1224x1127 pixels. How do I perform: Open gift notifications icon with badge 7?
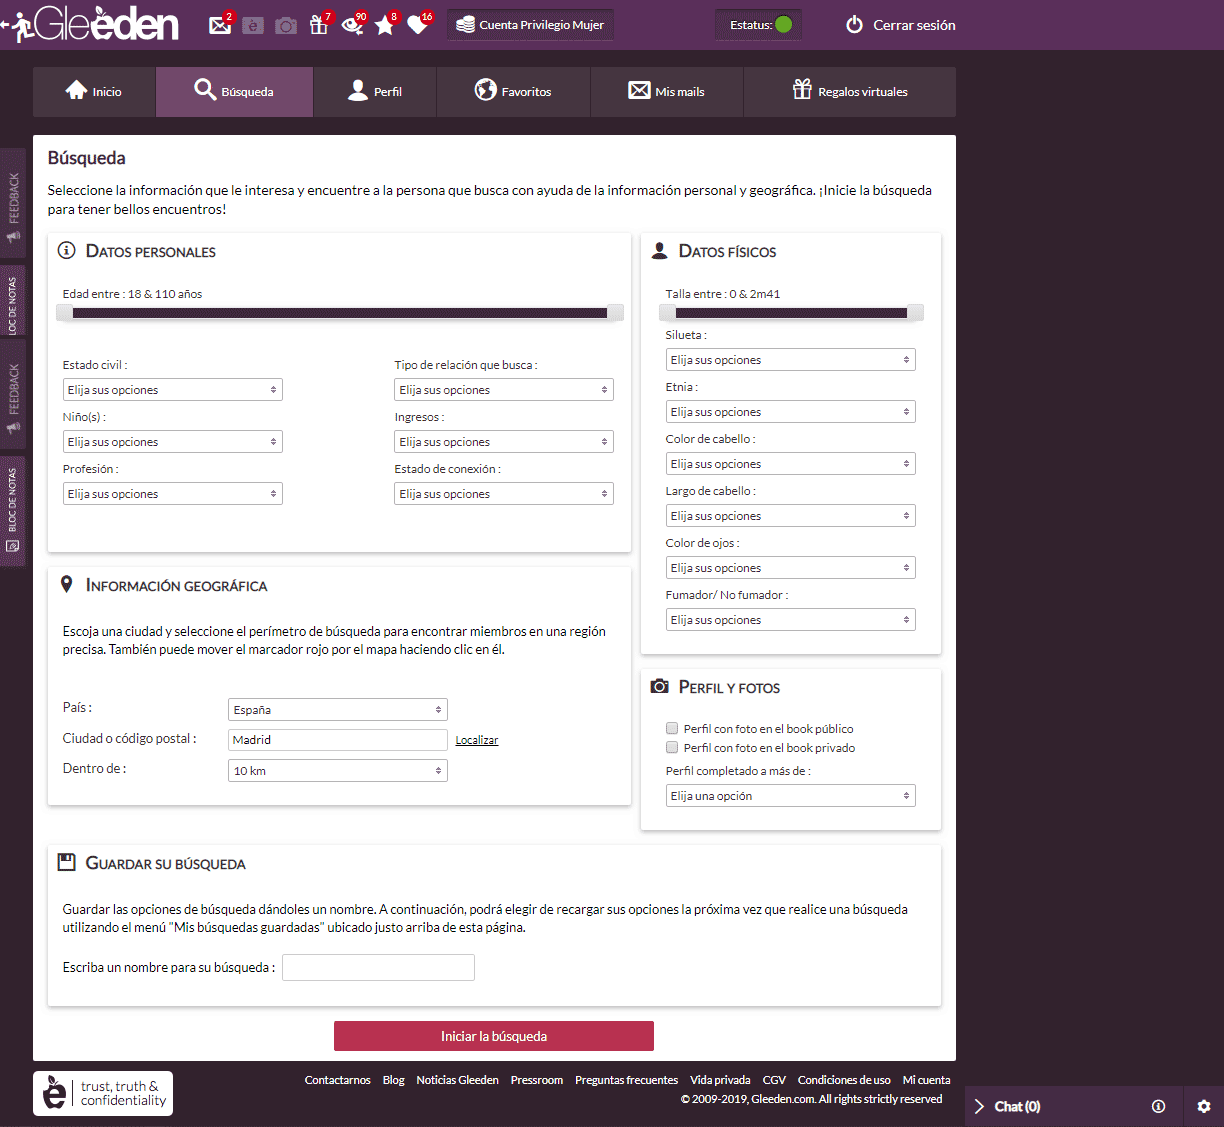tap(319, 25)
